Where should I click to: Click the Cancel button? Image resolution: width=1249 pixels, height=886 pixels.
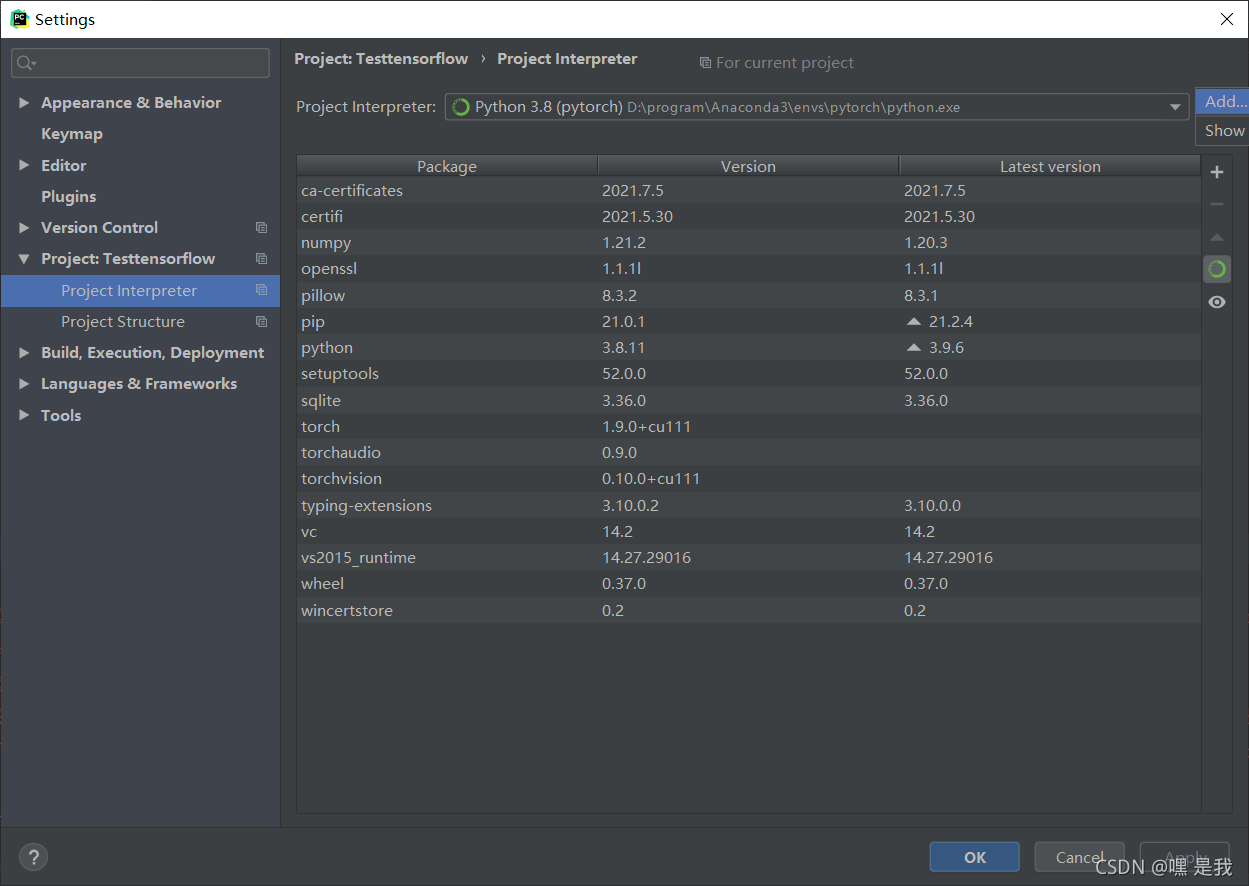click(x=1080, y=857)
